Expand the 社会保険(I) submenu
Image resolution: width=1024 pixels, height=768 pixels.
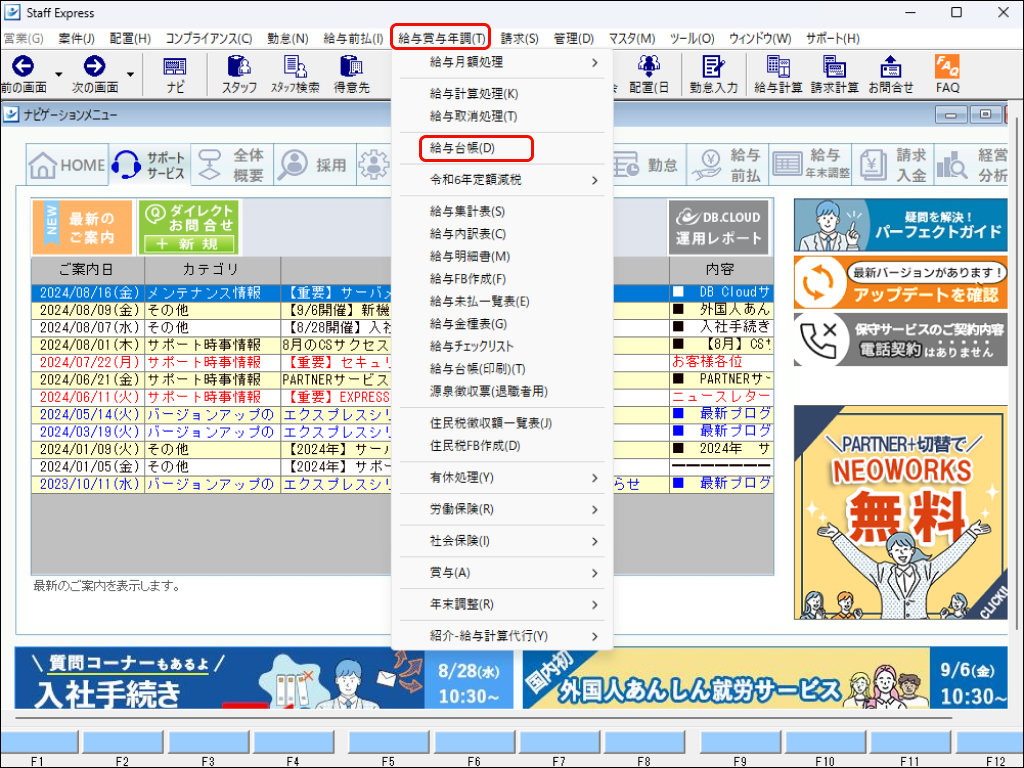pyautogui.click(x=502, y=541)
